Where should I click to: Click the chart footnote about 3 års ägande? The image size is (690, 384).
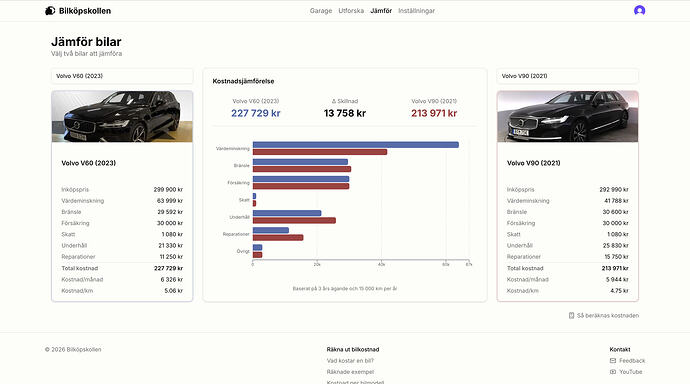click(x=345, y=289)
